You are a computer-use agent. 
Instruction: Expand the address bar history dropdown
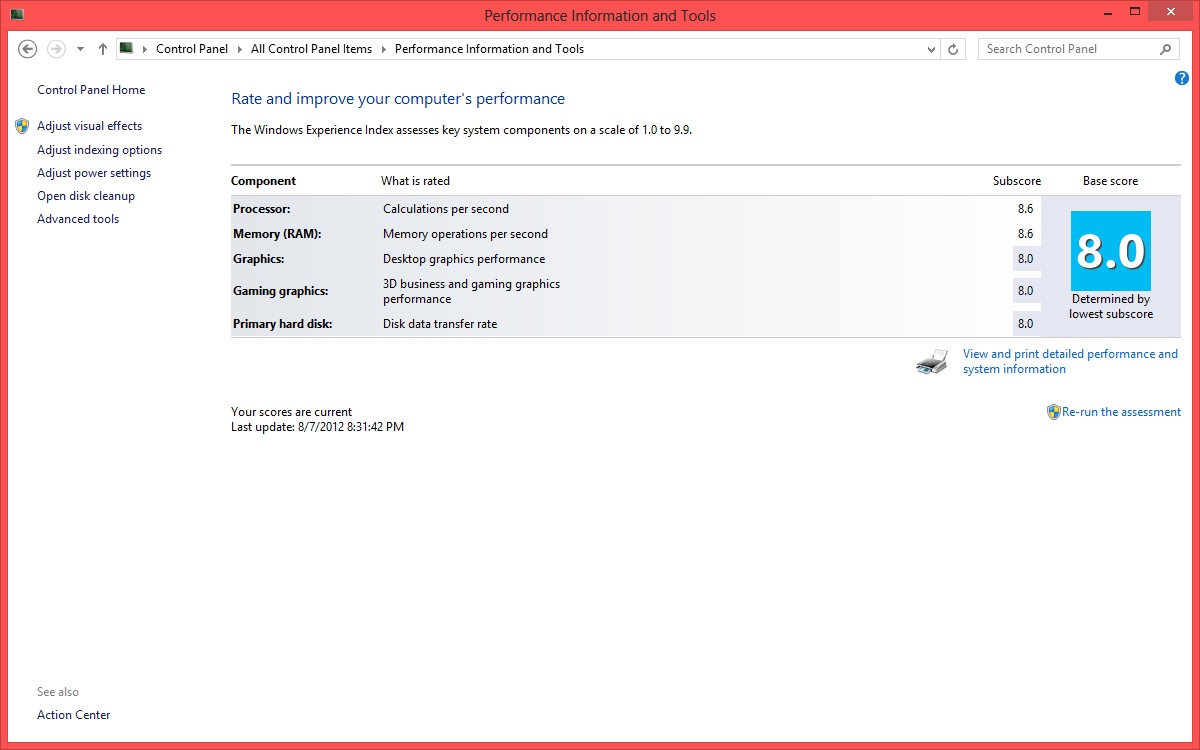[x=931, y=49]
